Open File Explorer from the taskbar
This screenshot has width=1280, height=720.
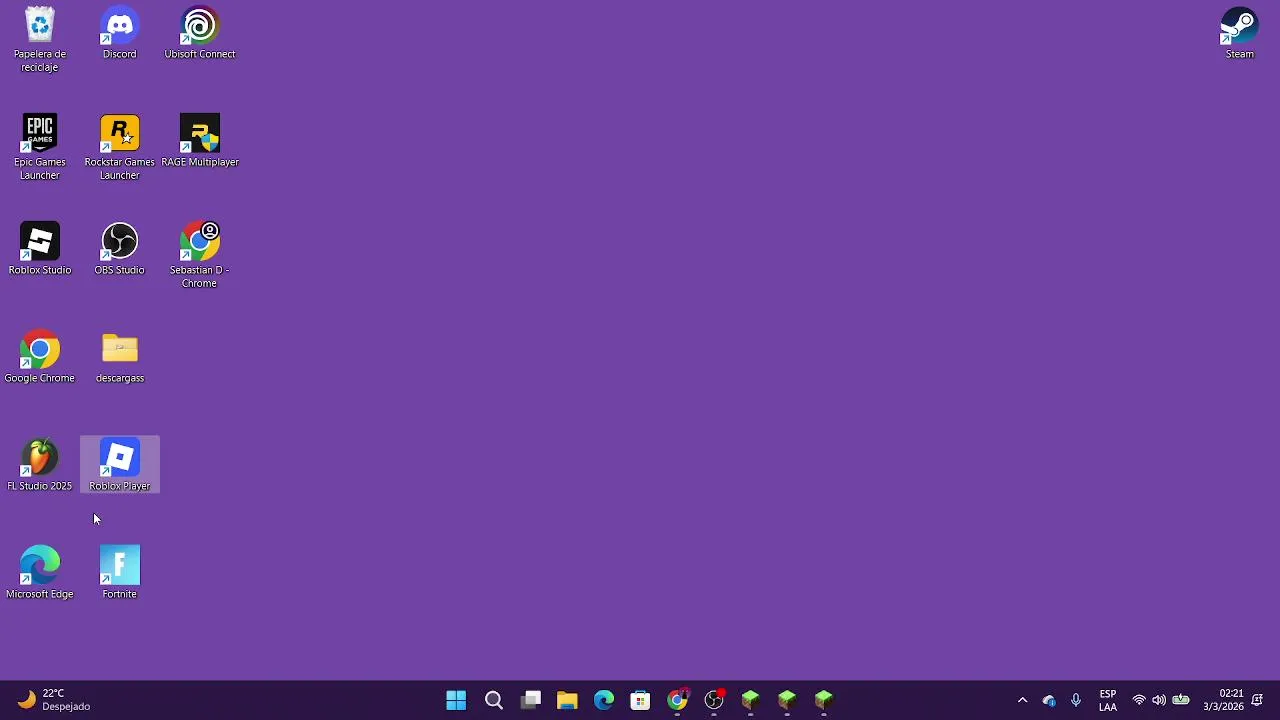point(567,700)
